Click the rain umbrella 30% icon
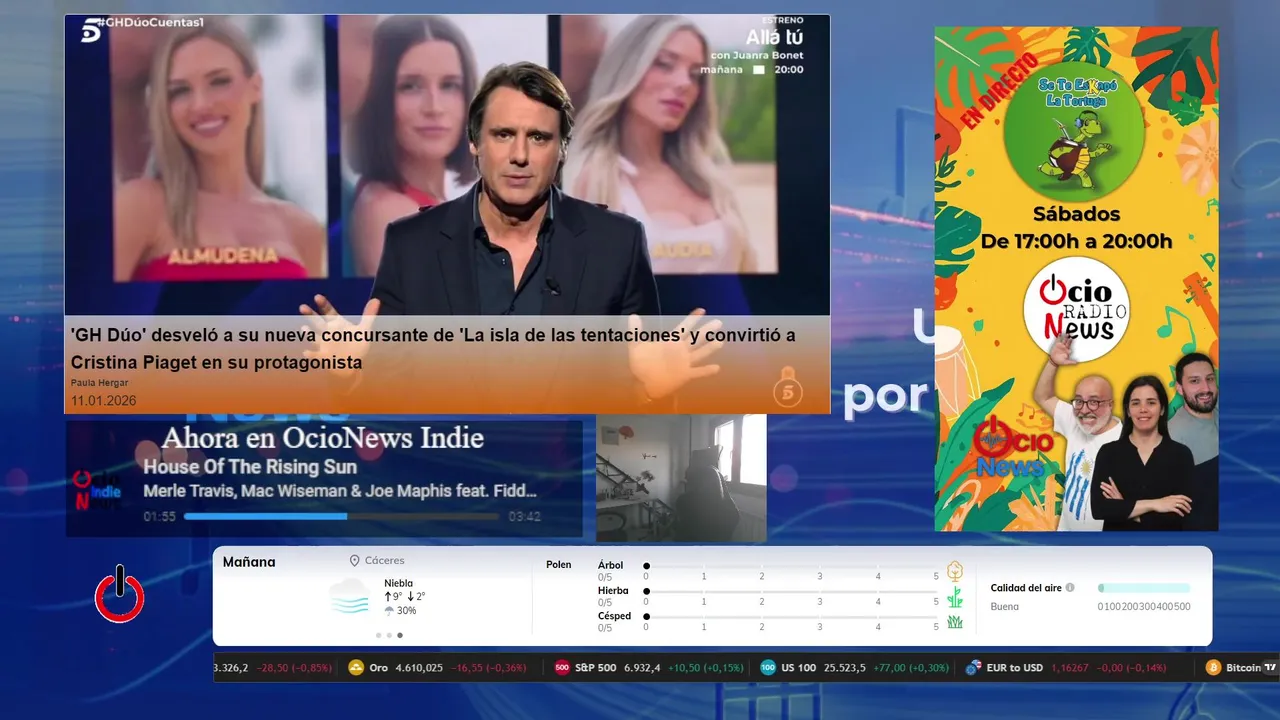 point(390,611)
